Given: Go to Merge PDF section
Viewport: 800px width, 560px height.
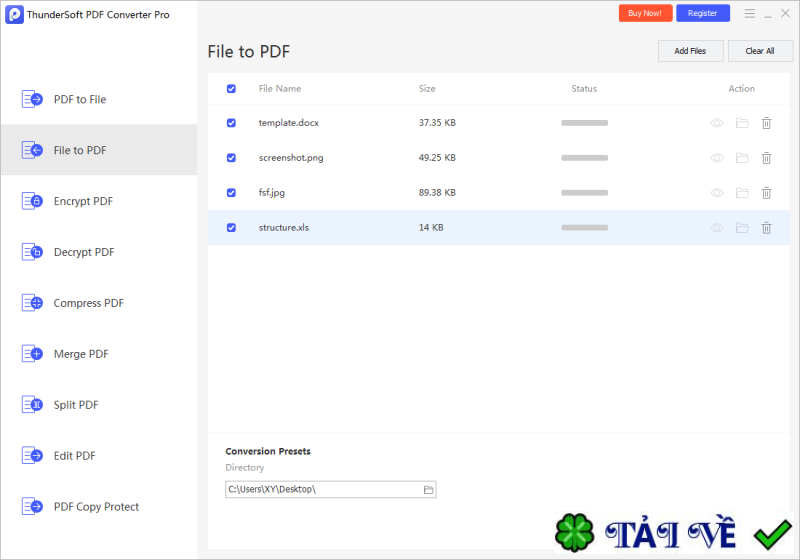Looking at the screenshot, I should coord(99,354).
